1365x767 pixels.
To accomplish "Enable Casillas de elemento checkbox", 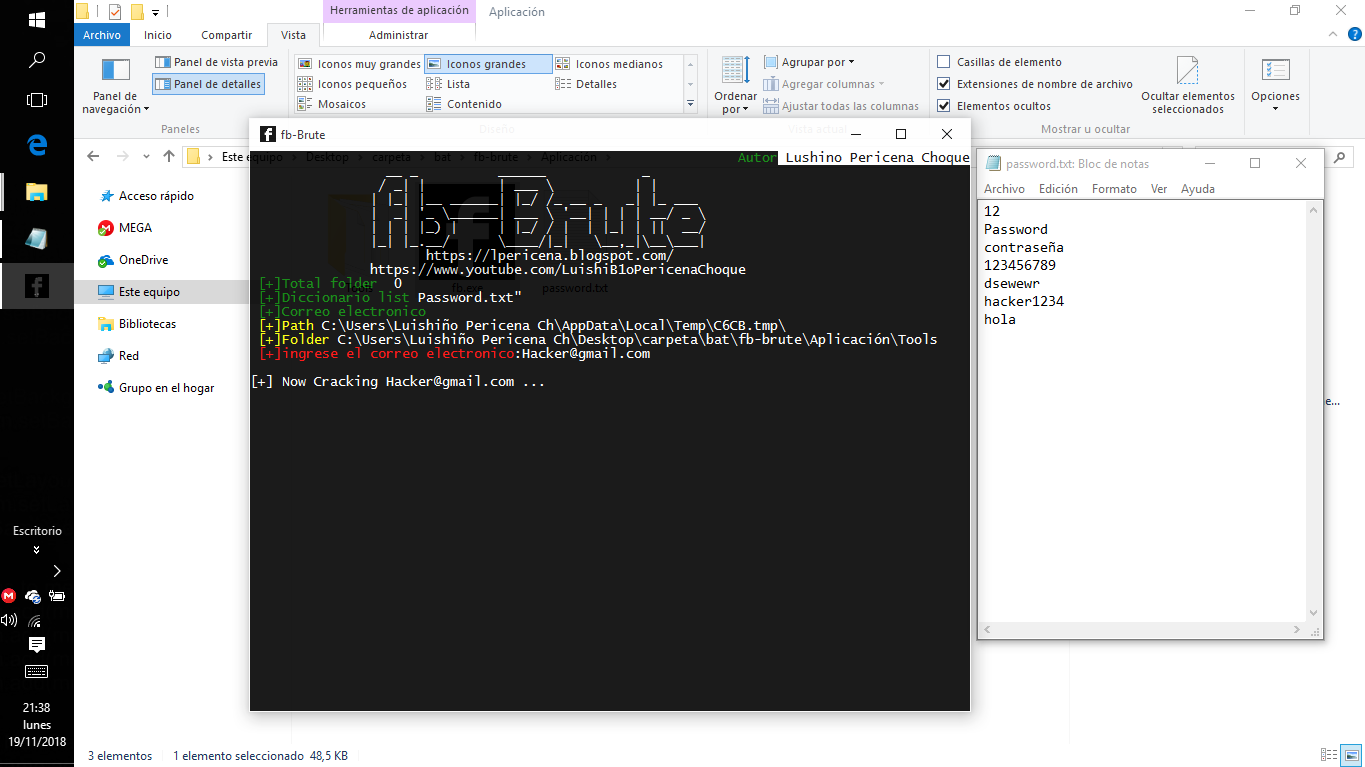I will 943,62.
